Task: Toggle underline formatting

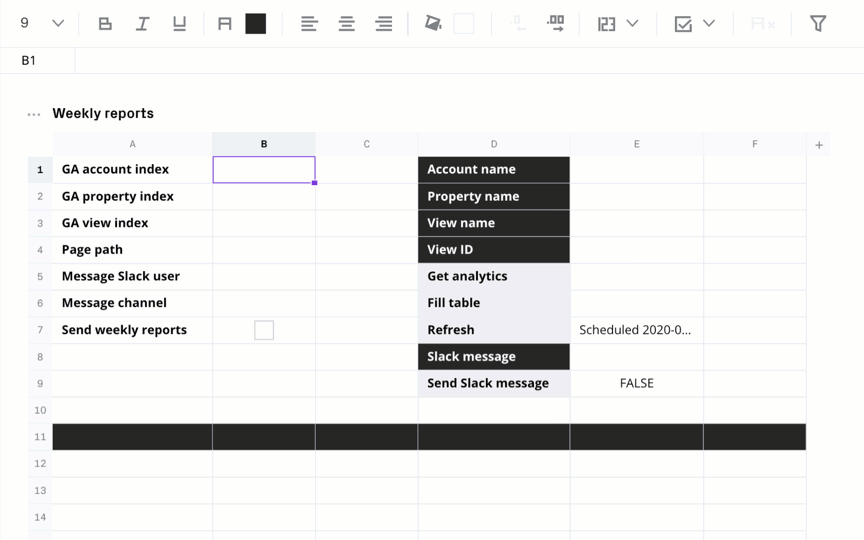Action: (x=179, y=24)
